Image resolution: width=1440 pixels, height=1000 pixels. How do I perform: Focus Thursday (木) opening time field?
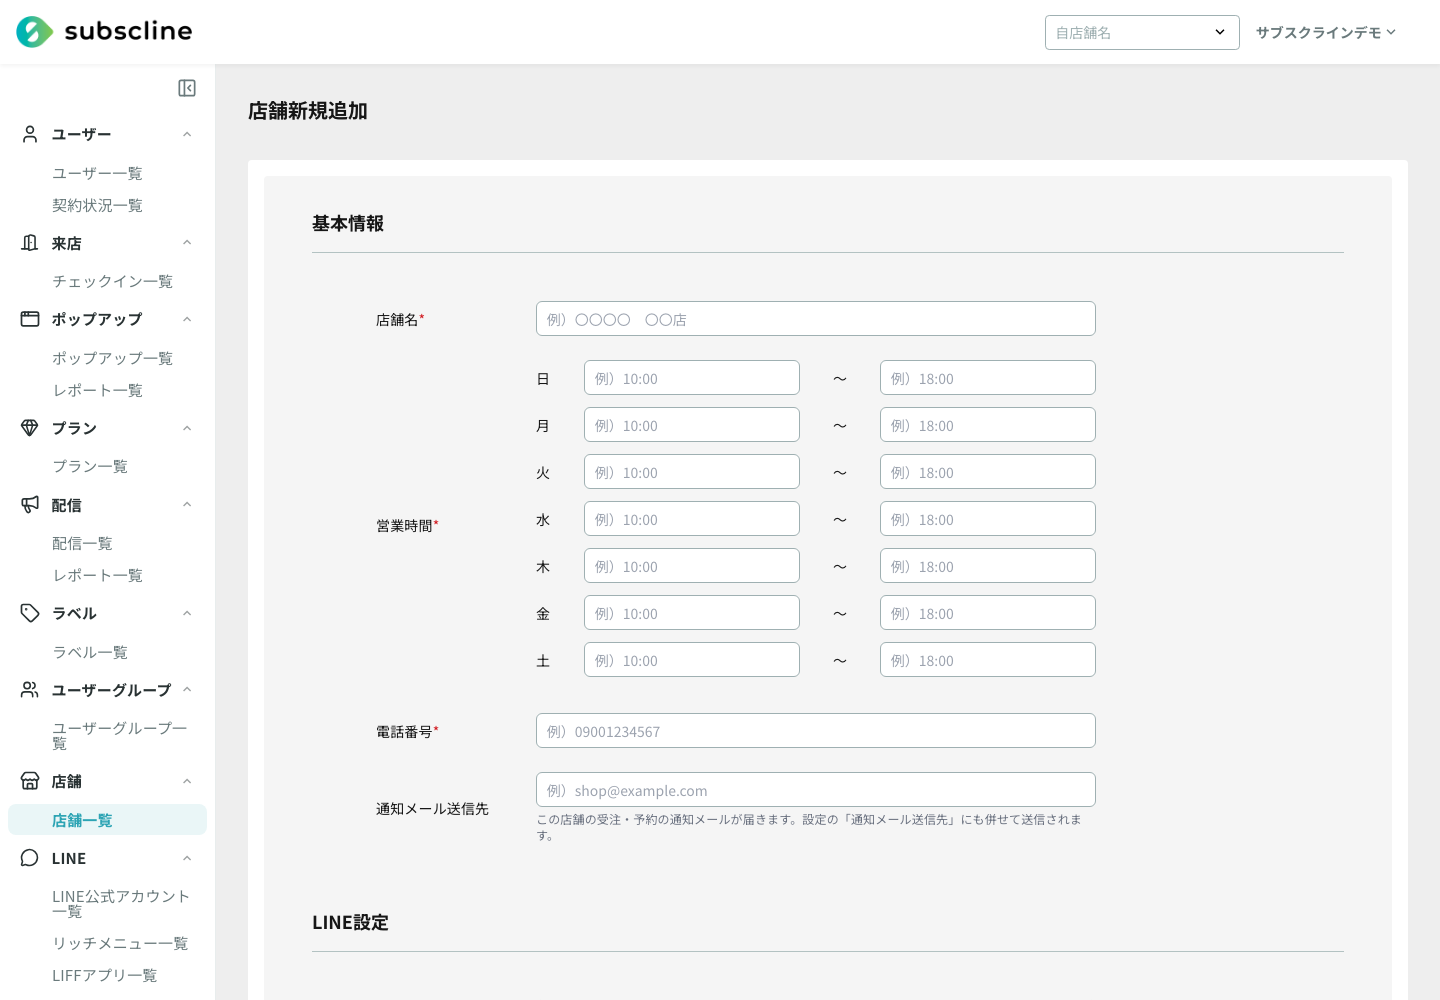point(692,566)
